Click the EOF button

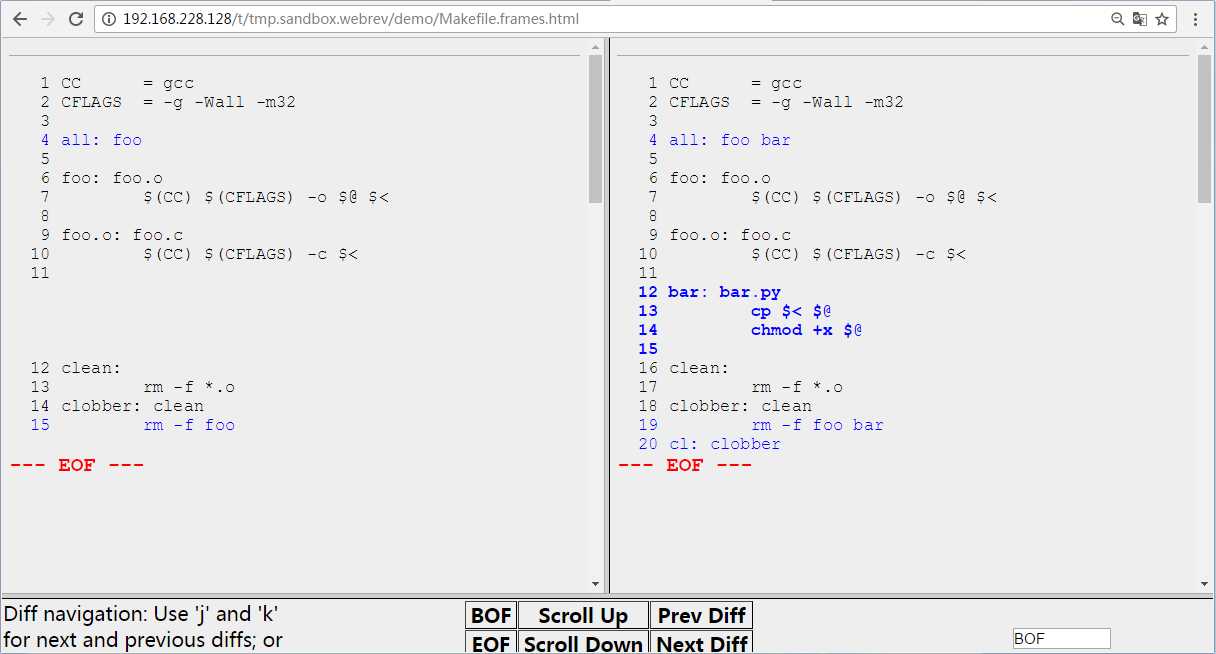491,643
